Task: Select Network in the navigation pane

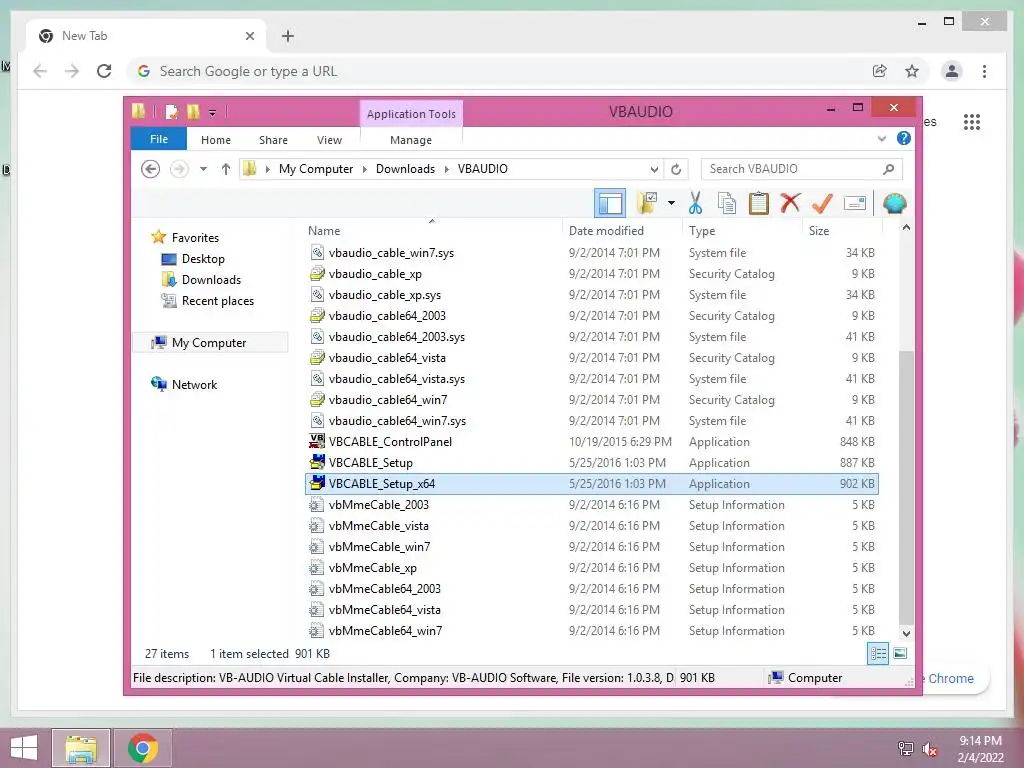Action: point(194,385)
